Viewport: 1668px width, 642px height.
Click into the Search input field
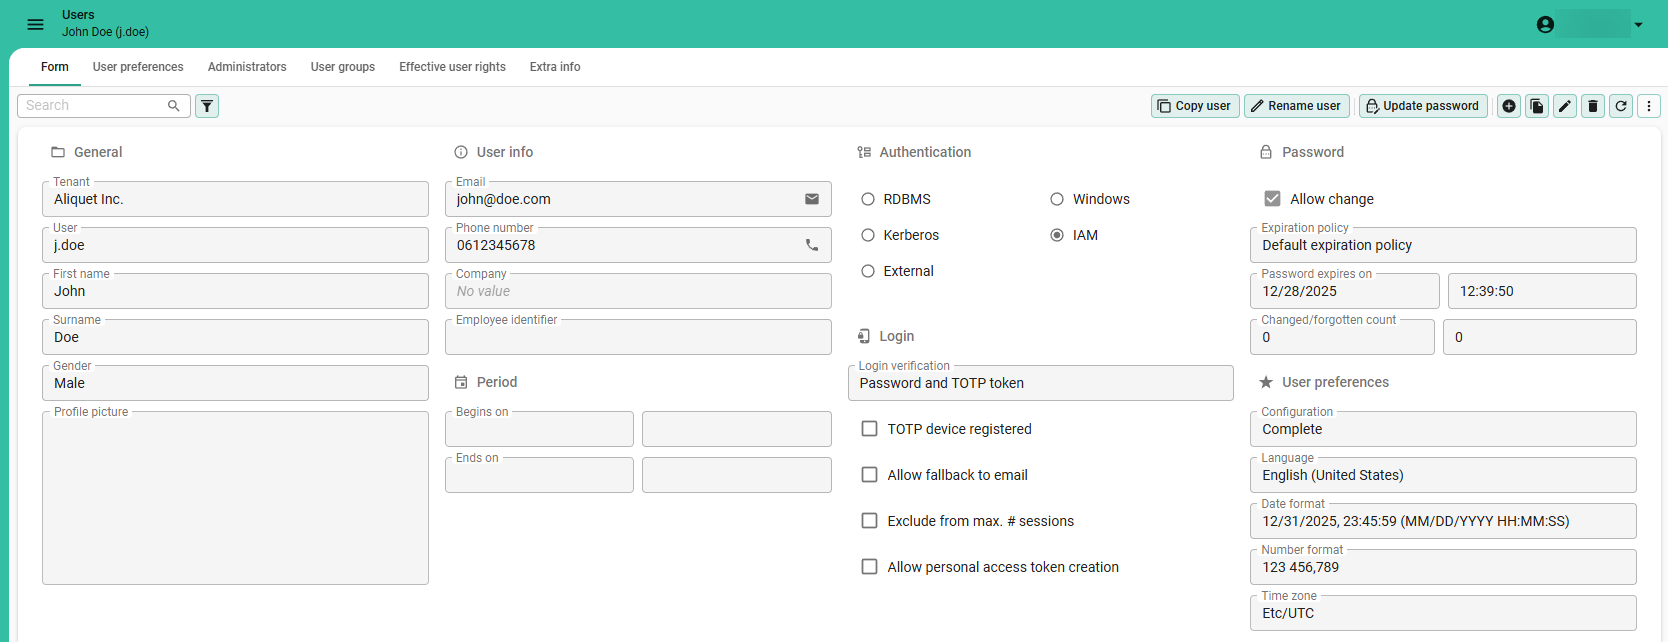[94, 106]
